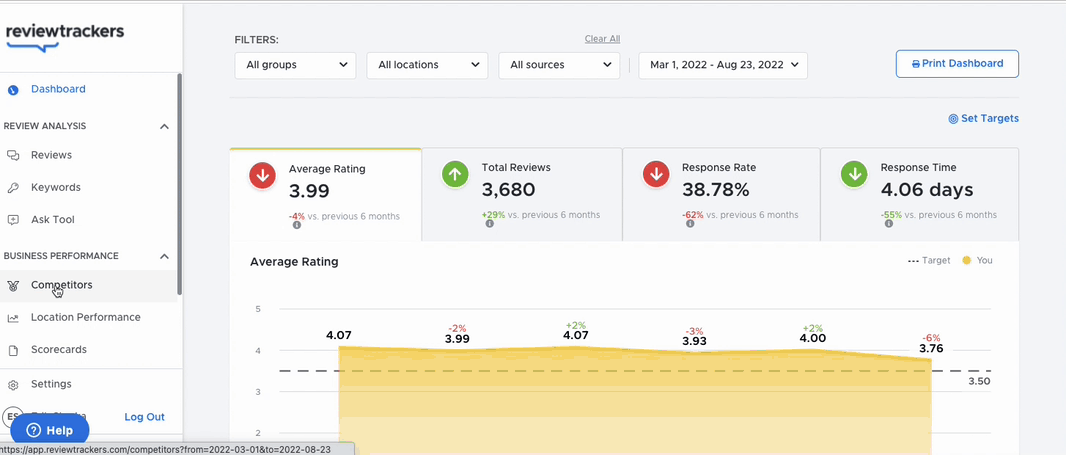Collapse the Review Analysis section

pos(164,127)
